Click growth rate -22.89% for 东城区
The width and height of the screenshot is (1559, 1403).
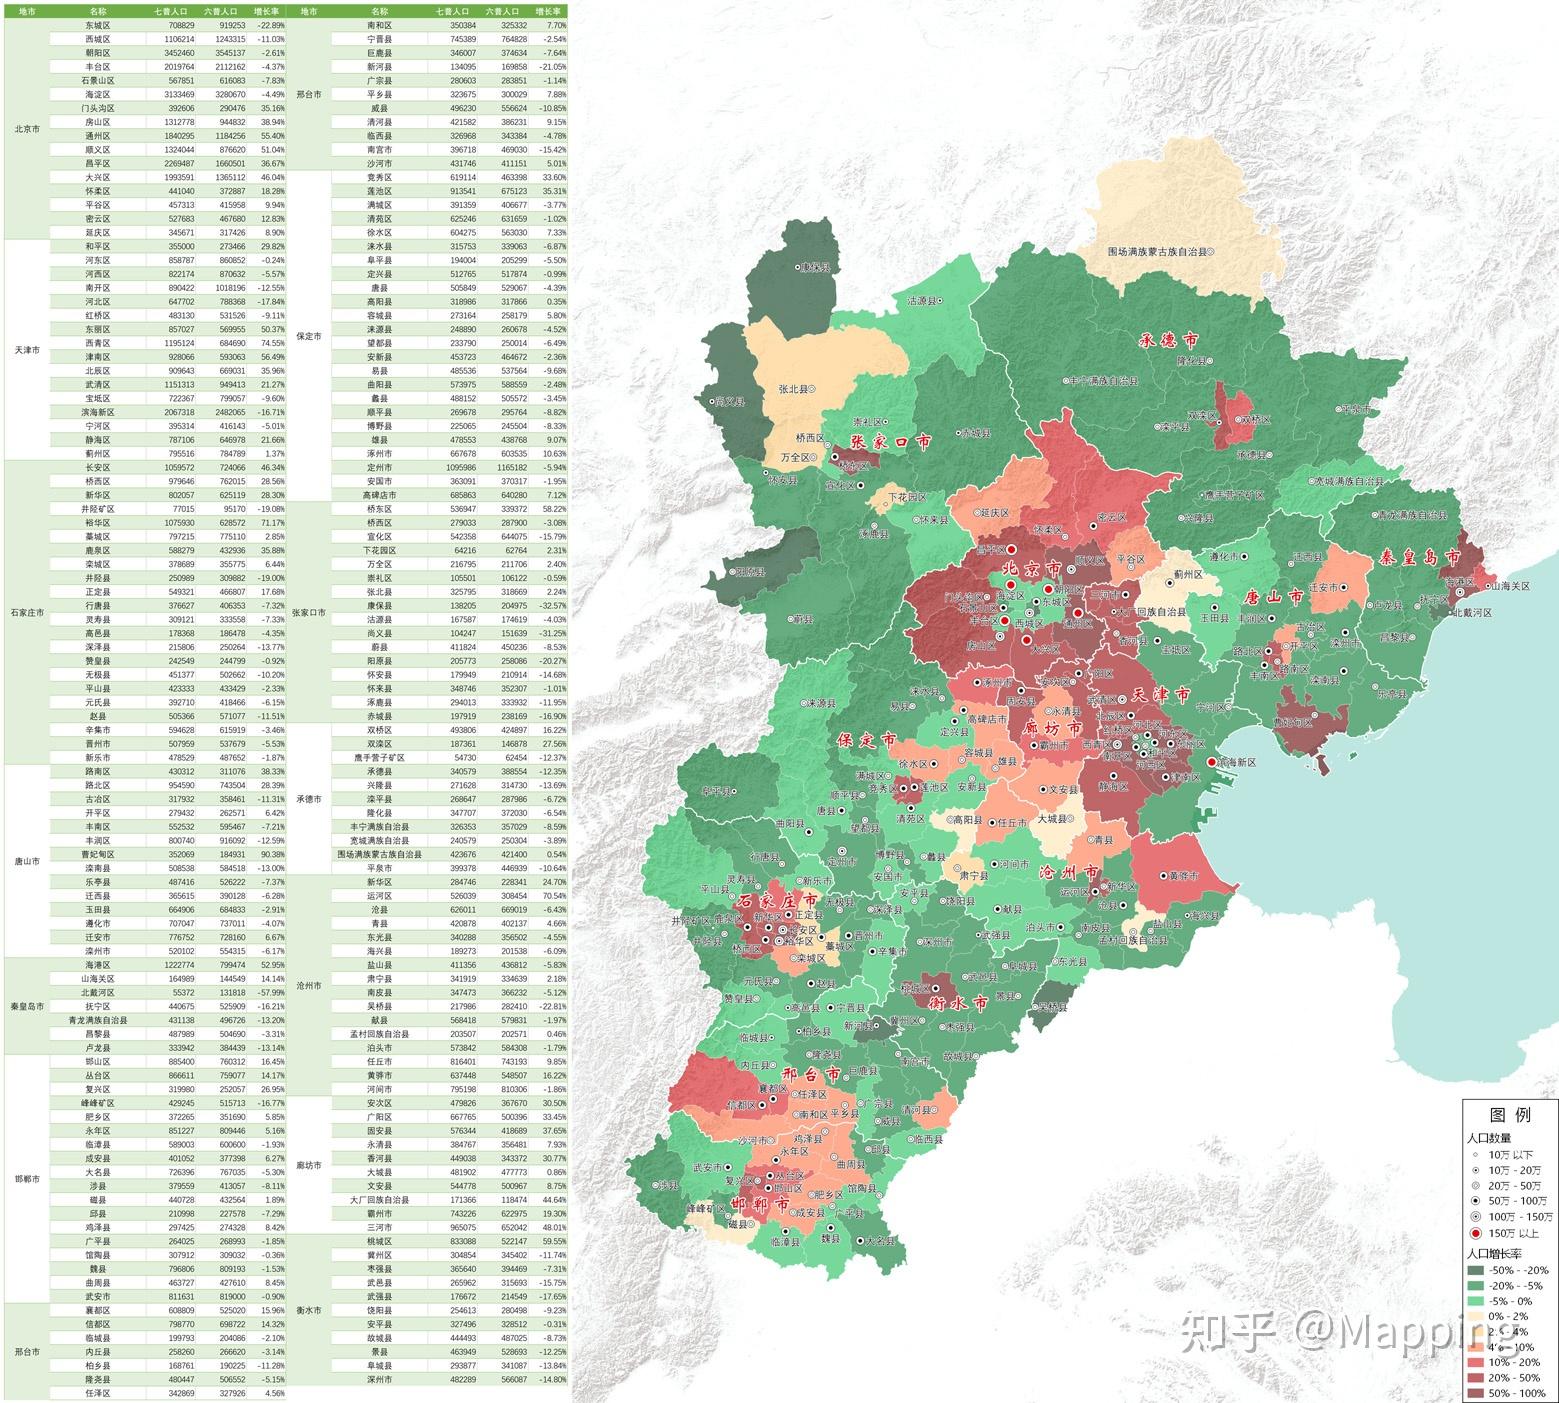tap(269, 24)
